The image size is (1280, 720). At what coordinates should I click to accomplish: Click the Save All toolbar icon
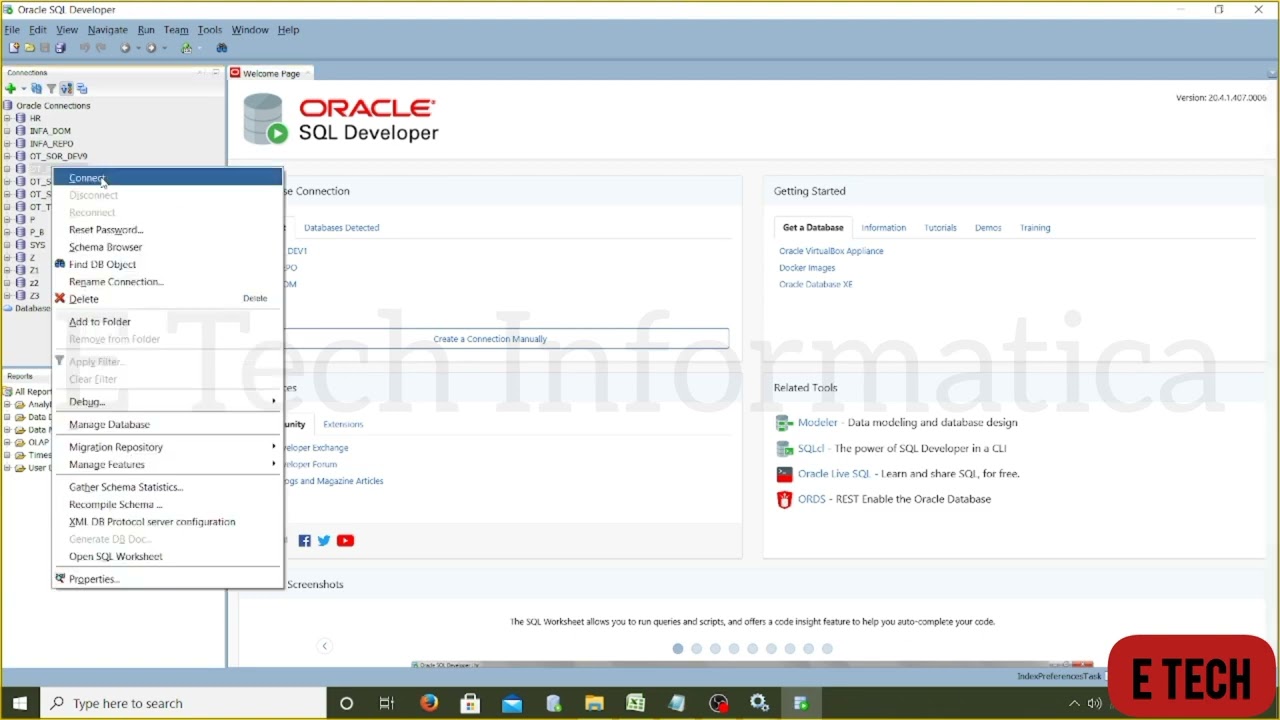[x=60, y=48]
